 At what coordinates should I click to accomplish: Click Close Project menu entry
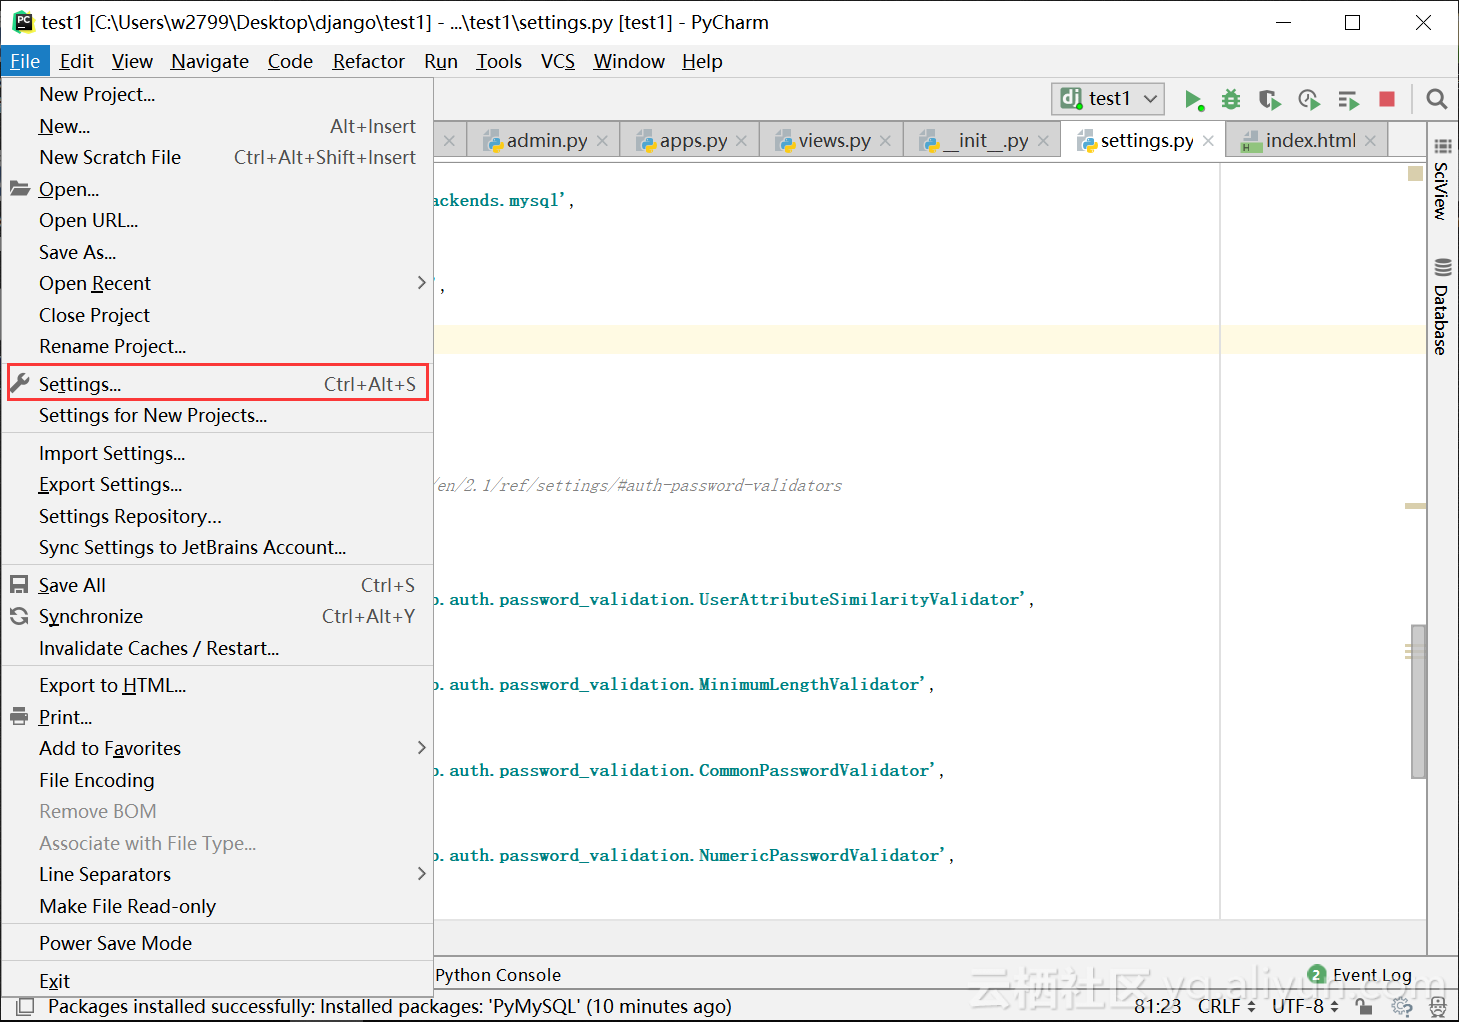218,315
